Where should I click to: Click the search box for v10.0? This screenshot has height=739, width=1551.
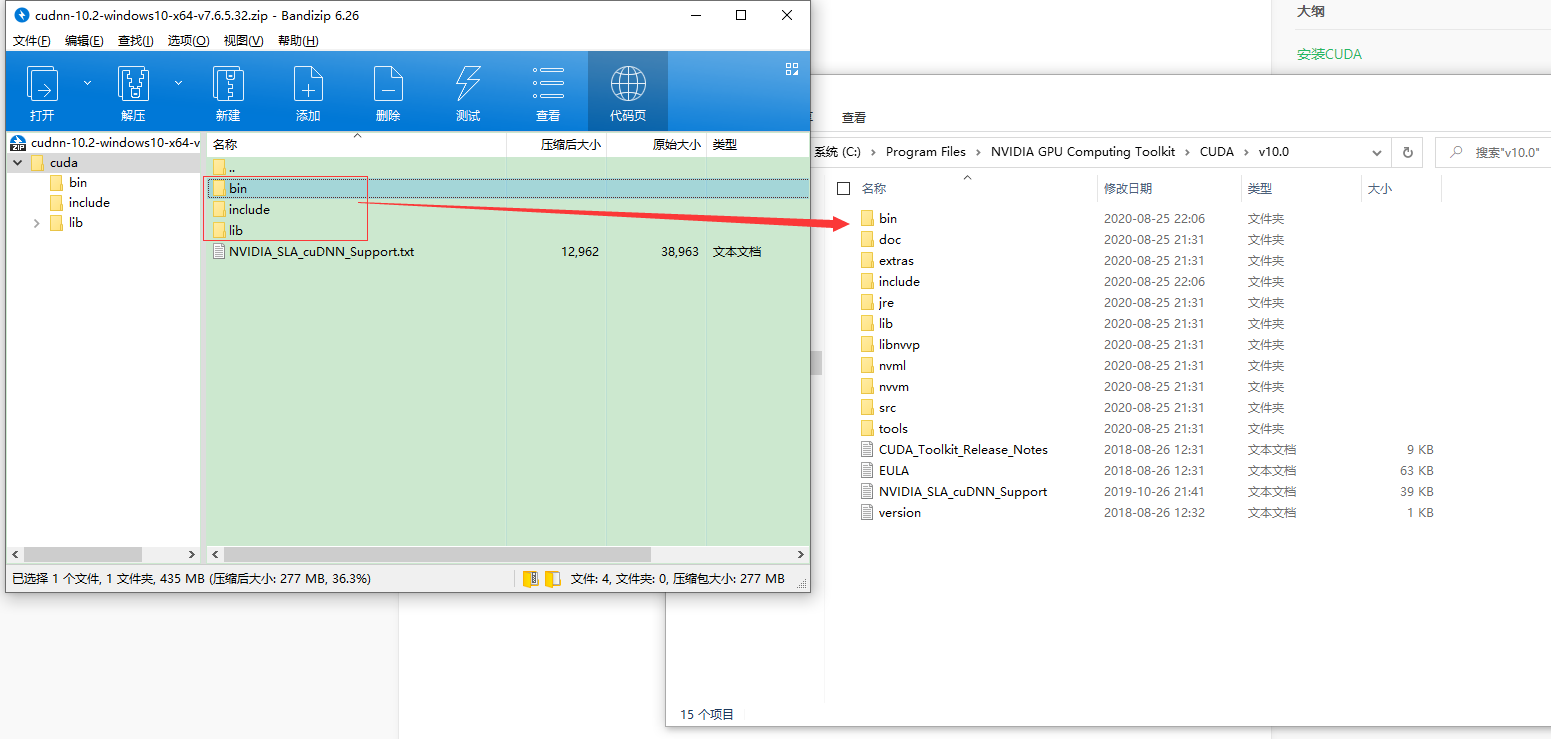point(1493,152)
